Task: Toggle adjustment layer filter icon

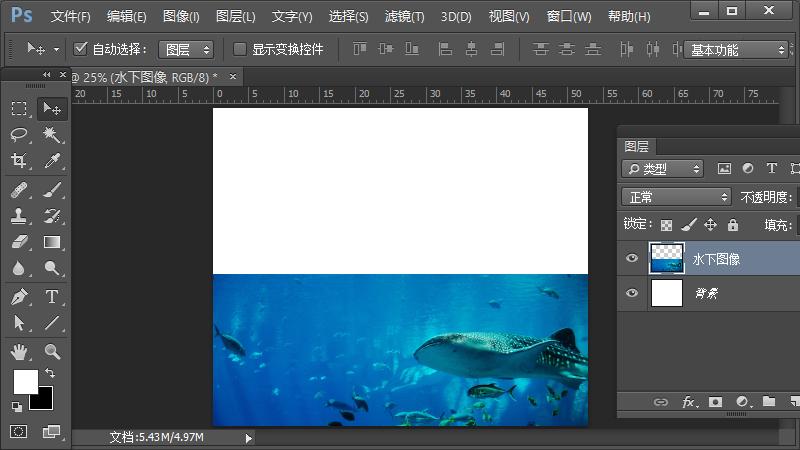Action: (x=748, y=168)
